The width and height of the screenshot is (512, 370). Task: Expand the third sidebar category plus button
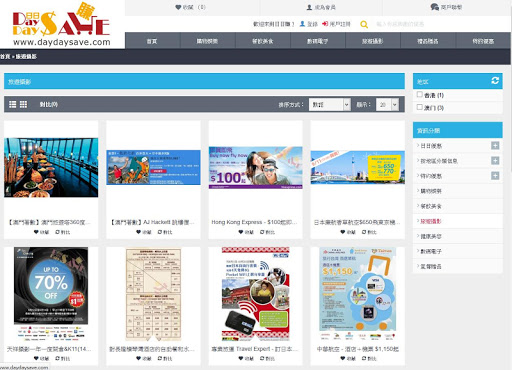click(495, 175)
